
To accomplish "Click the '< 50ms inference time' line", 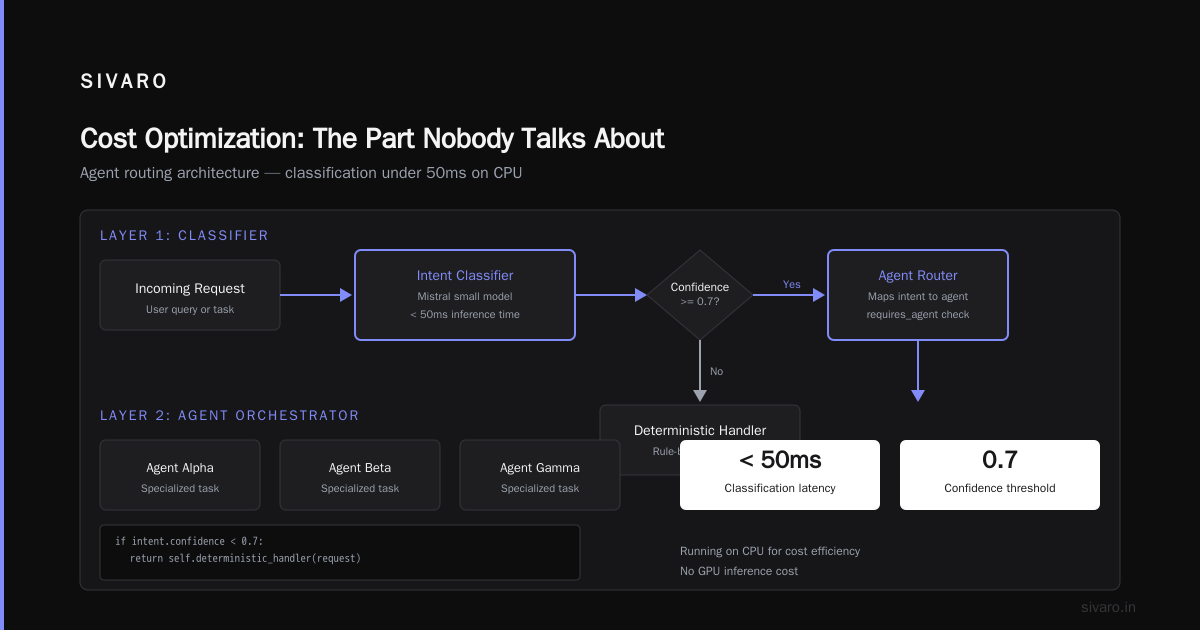I will (x=465, y=315).
